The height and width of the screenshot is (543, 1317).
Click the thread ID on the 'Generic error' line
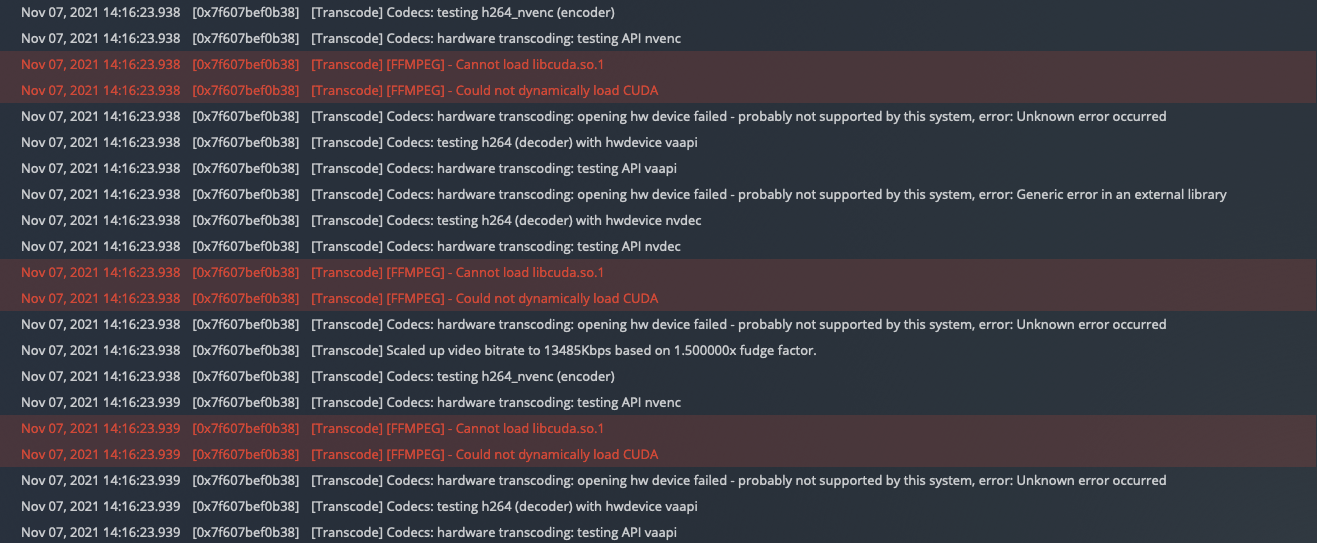click(245, 194)
